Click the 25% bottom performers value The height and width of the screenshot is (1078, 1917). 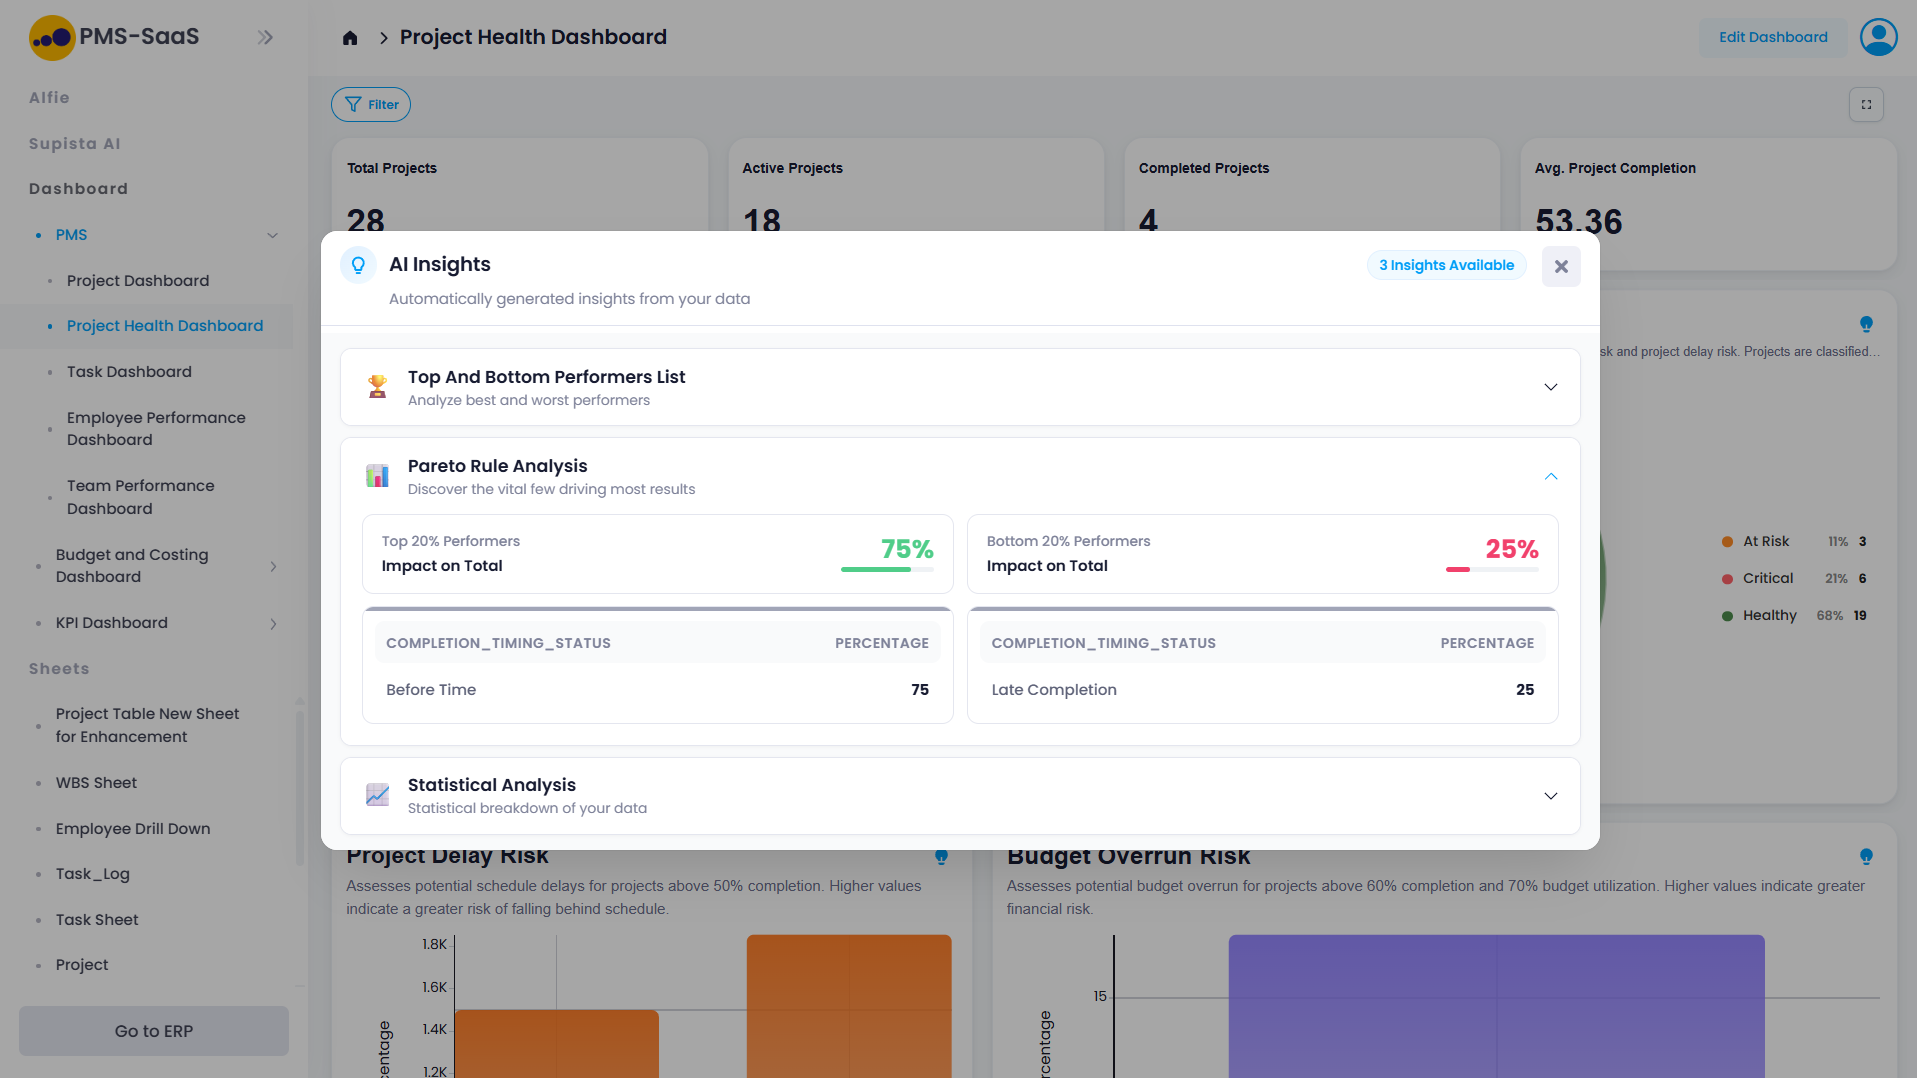tap(1511, 549)
